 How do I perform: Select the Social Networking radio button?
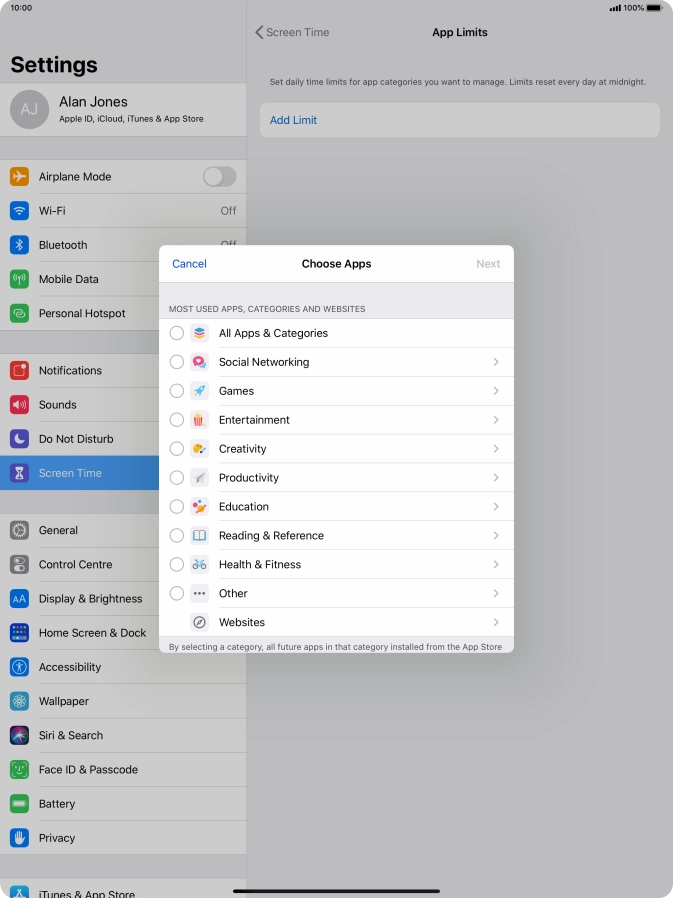(176, 362)
